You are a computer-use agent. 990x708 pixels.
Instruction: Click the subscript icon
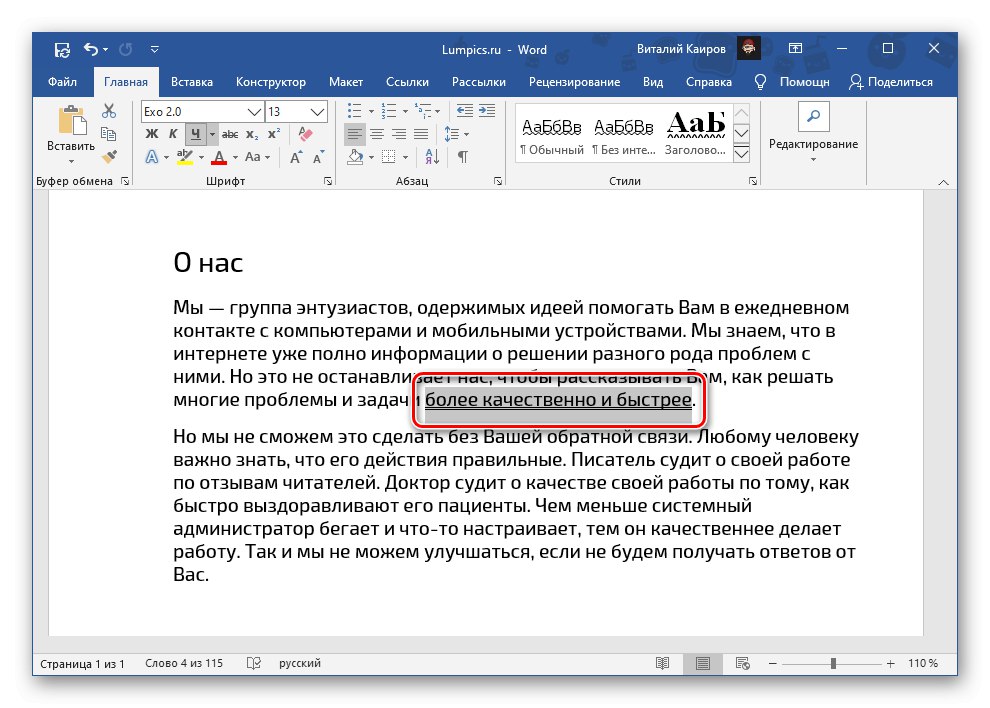252,134
